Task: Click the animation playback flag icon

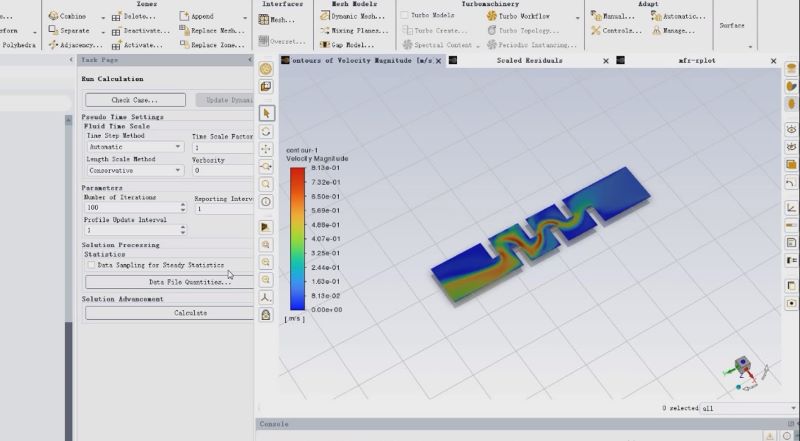Action: pyautogui.click(x=266, y=227)
